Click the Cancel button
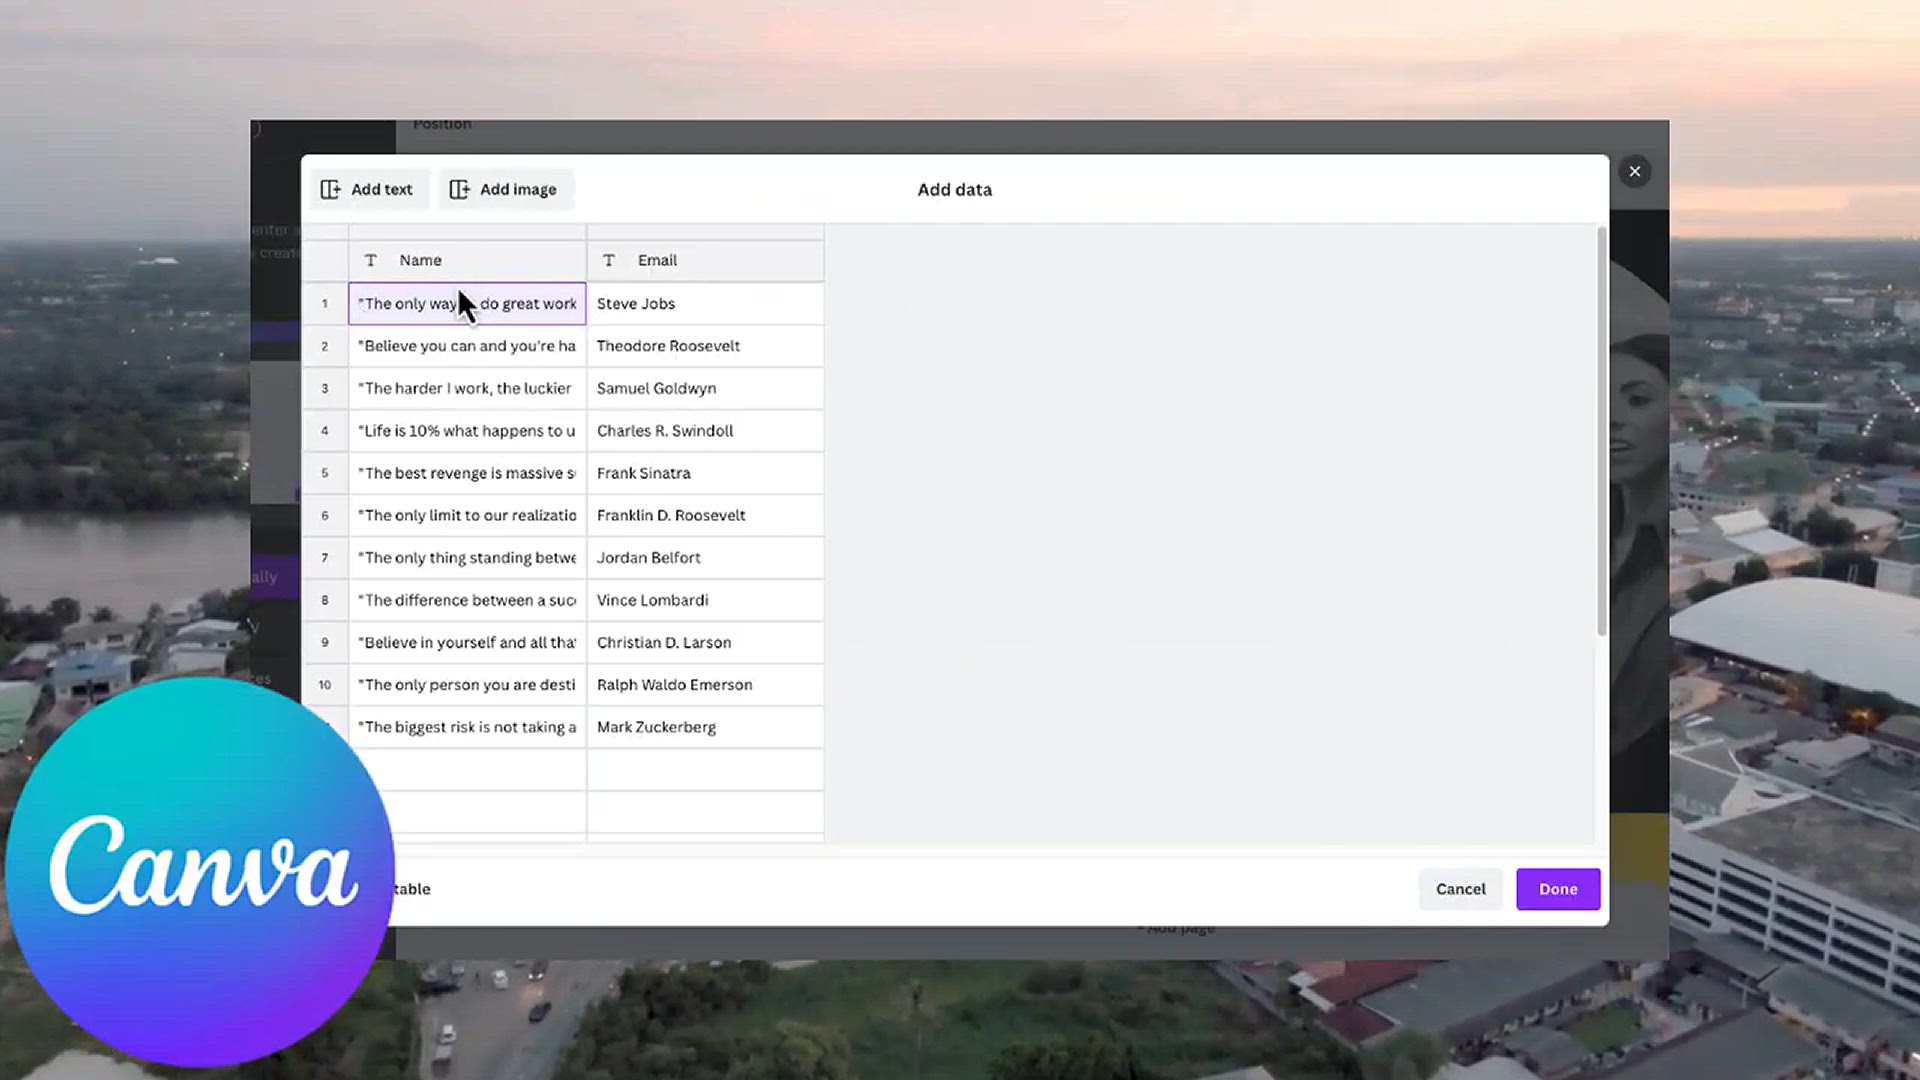1920x1080 pixels. (x=1461, y=889)
